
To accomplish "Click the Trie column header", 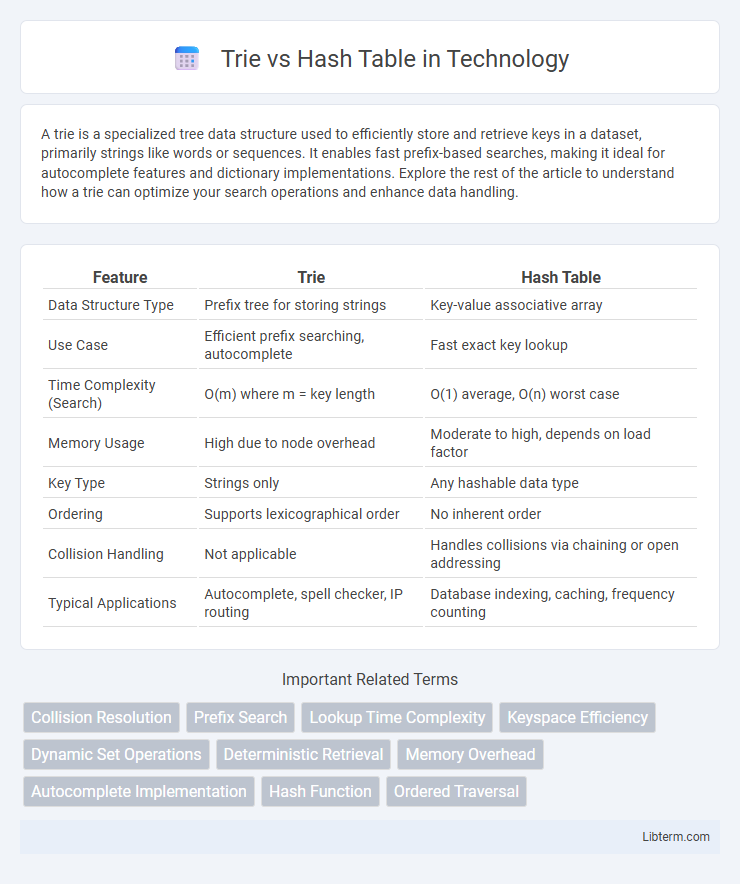I will pos(311,277).
